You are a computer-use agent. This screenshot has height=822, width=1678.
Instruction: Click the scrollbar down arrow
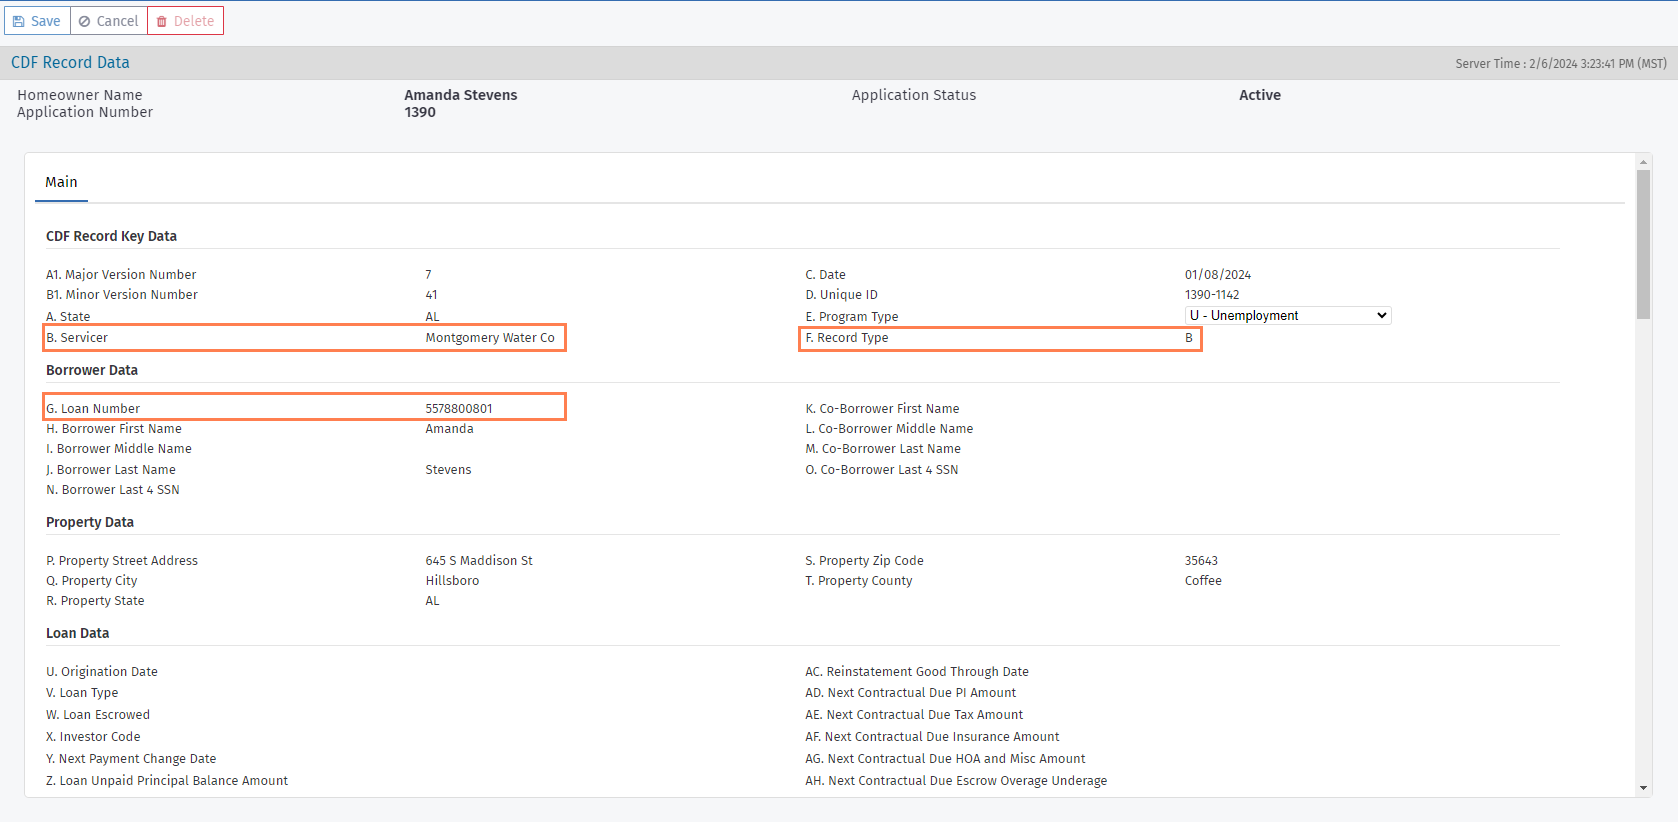1643,788
